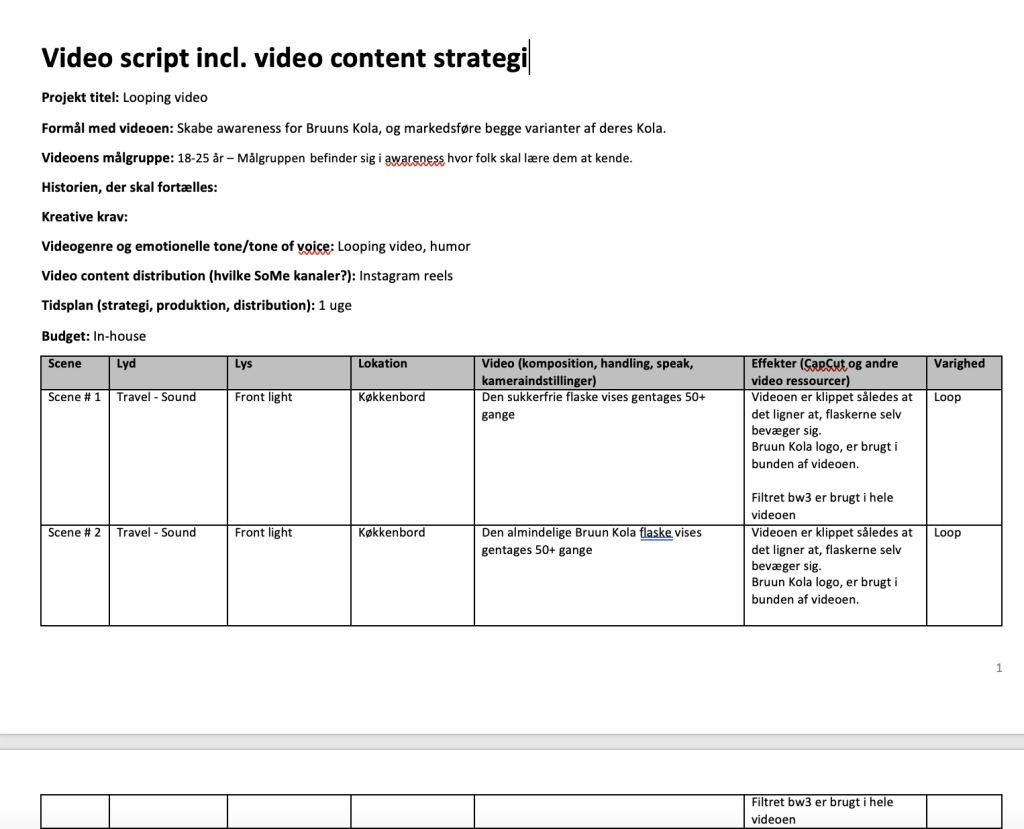Click the "Formål med videoen:" label

(108, 128)
